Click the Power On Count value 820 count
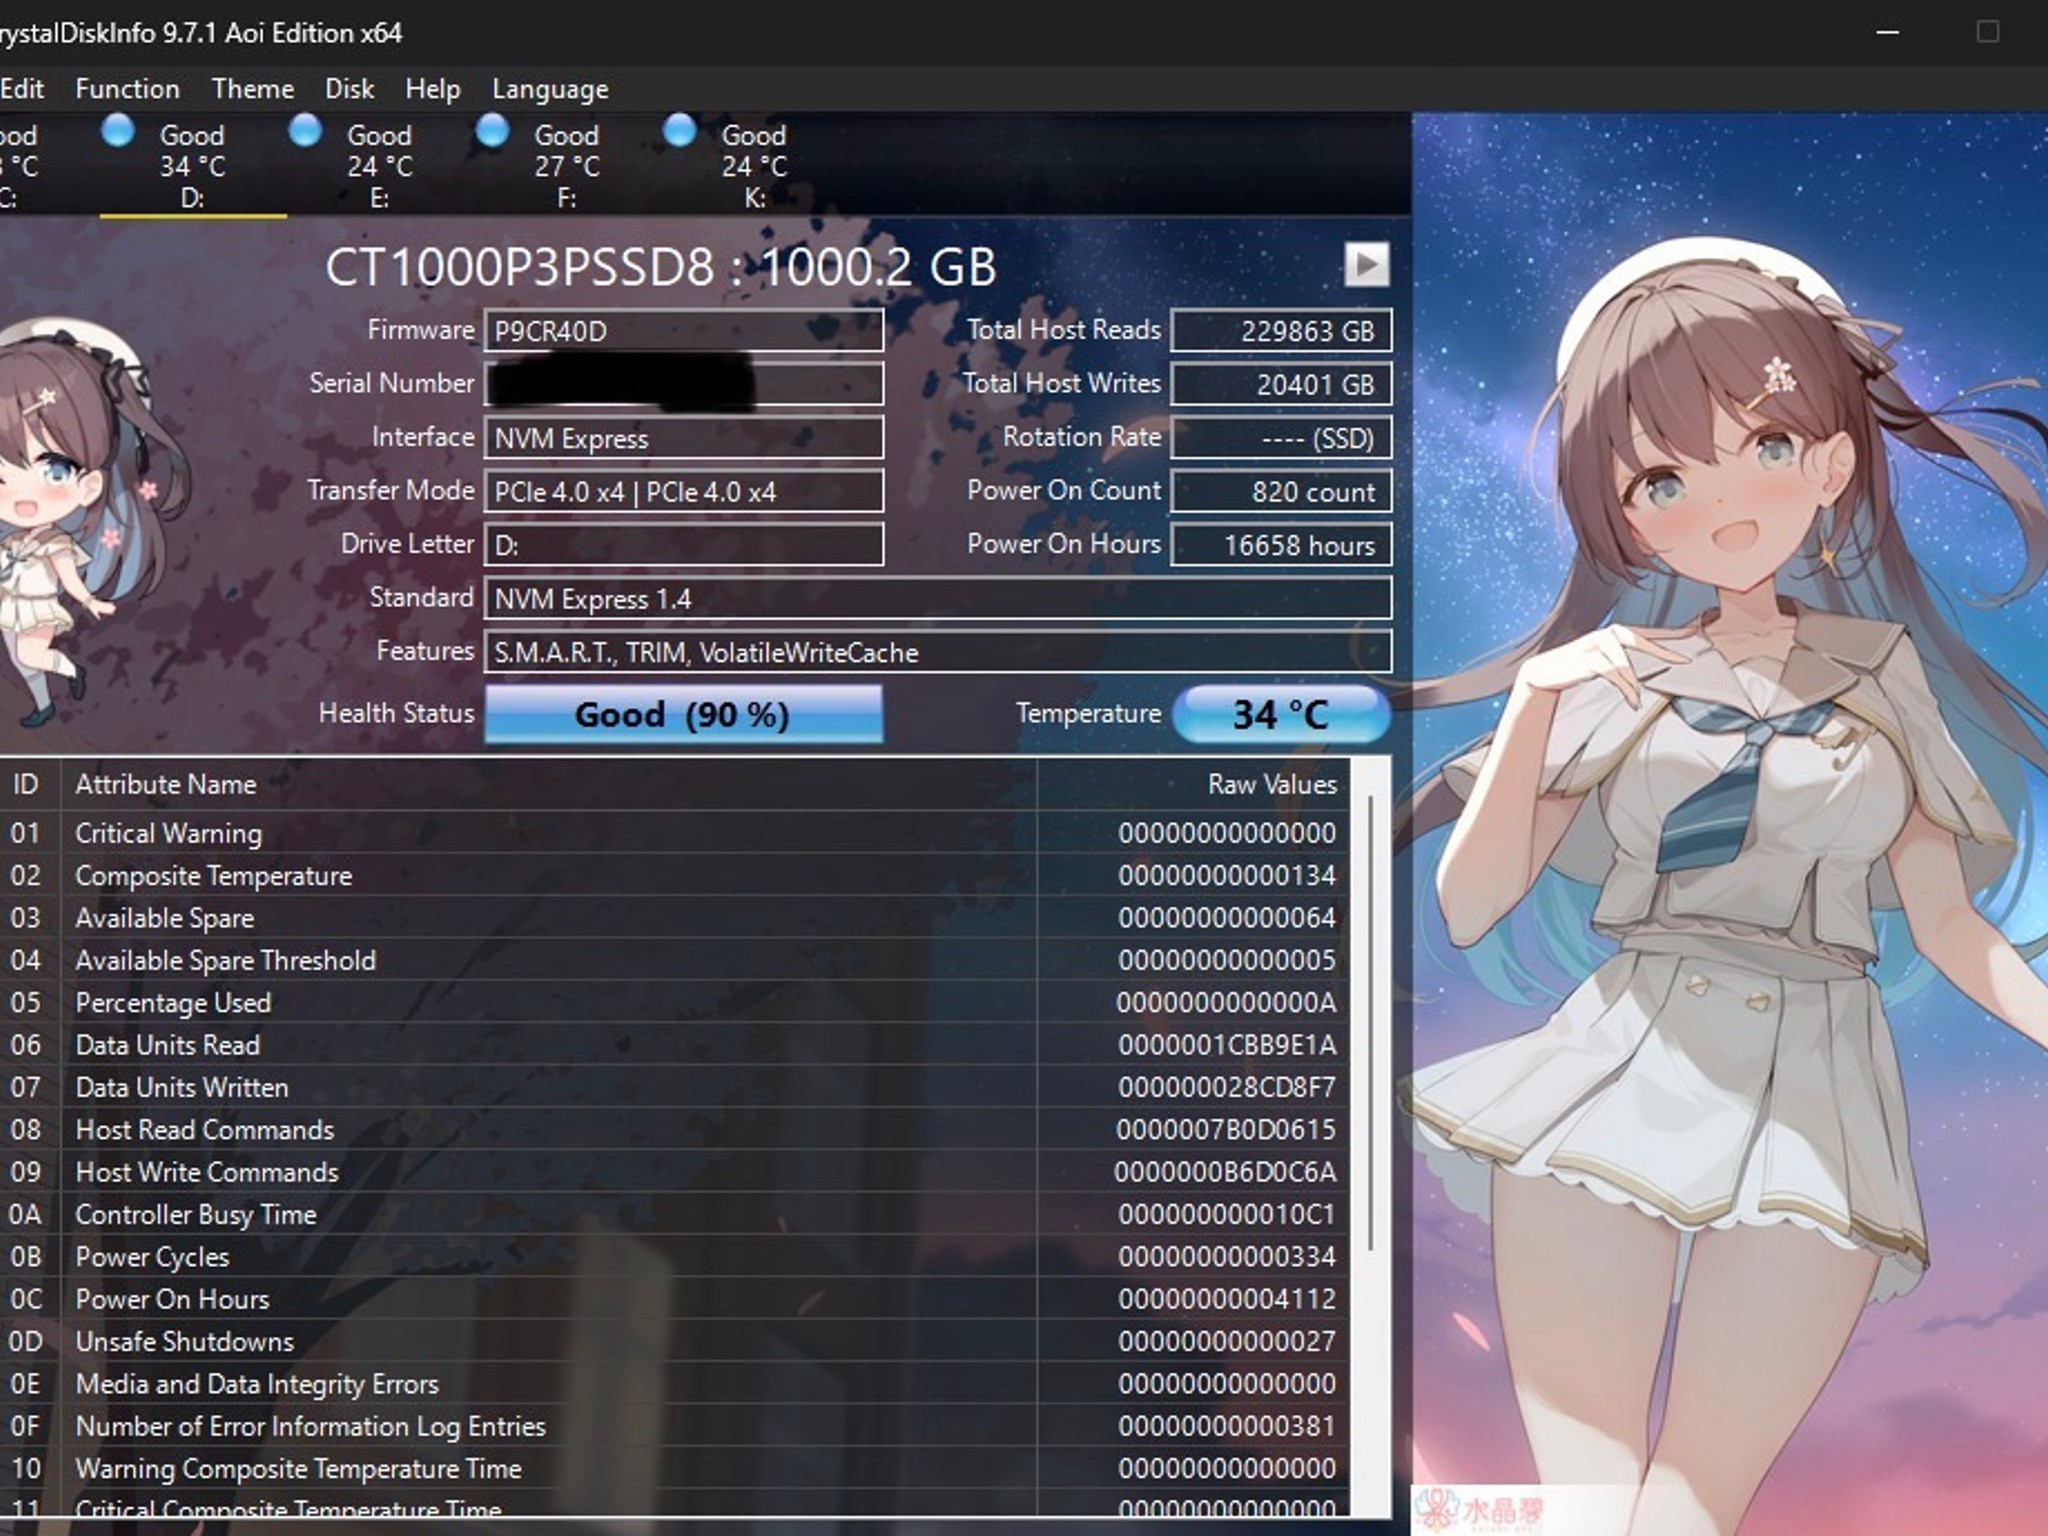Viewport: 2048px width, 1536px height. tap(1281, 491)
